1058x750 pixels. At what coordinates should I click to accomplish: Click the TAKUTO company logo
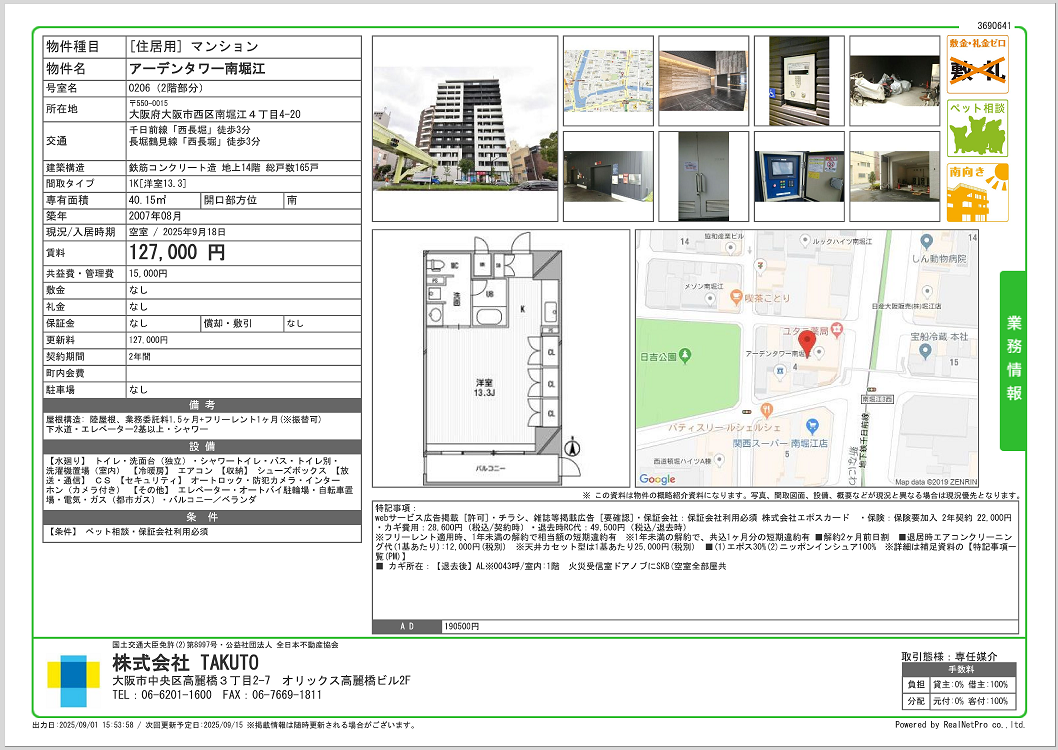tap(74, 681)
